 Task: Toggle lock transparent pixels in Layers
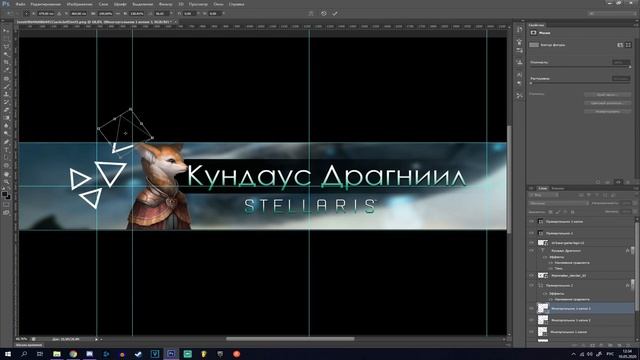(551, 212)
